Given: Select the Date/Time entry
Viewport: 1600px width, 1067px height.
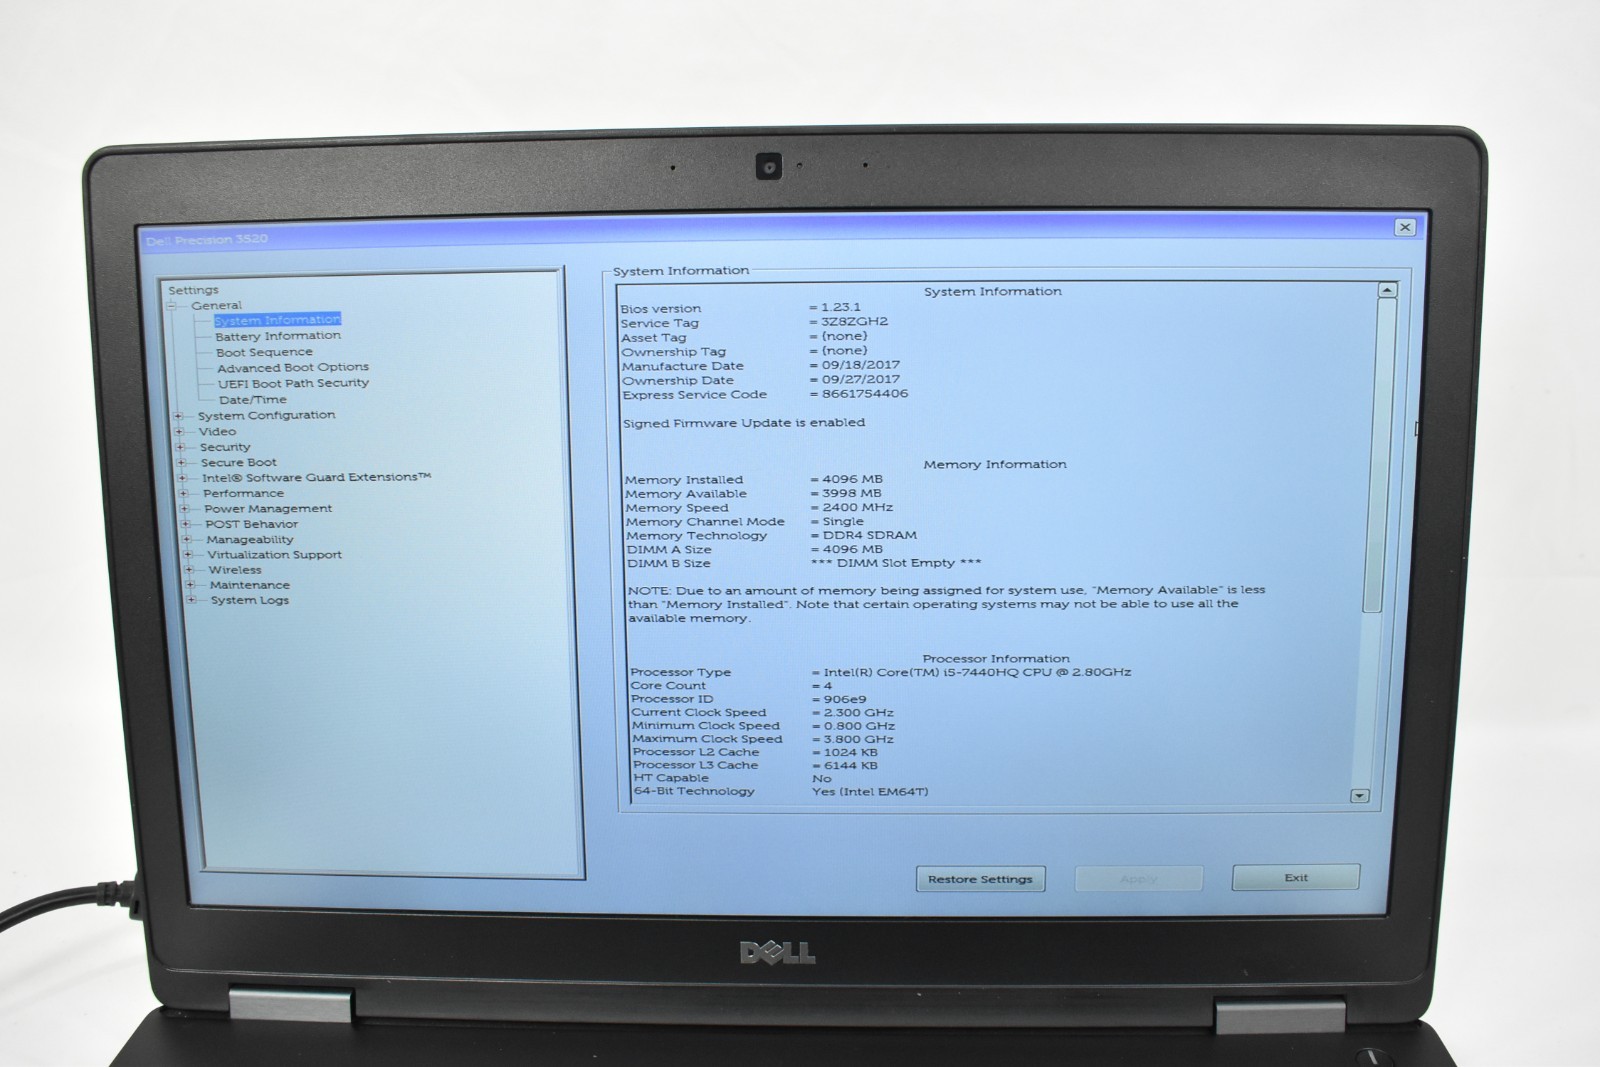Looking at the screenshot, I should point(253,399).
